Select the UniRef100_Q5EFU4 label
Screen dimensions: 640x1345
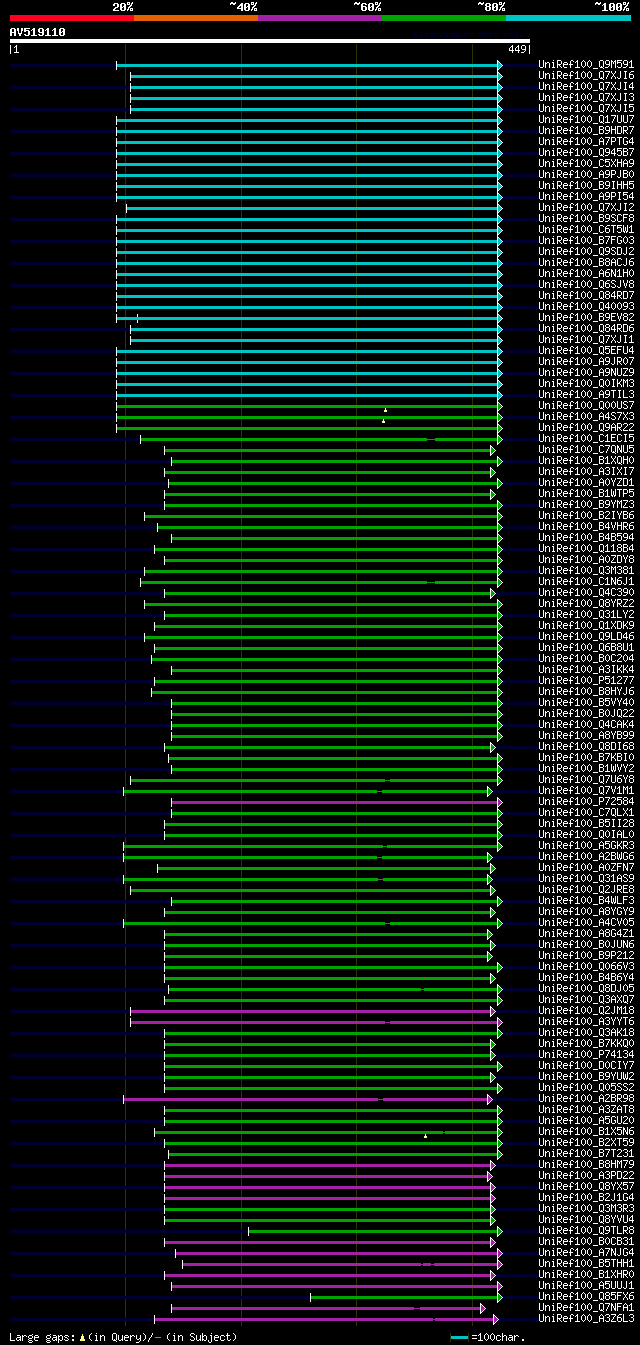tap(586, 351)
